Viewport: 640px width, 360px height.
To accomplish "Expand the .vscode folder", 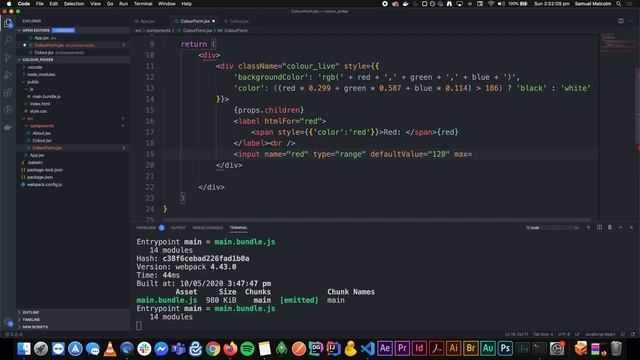I will [35, 67].
